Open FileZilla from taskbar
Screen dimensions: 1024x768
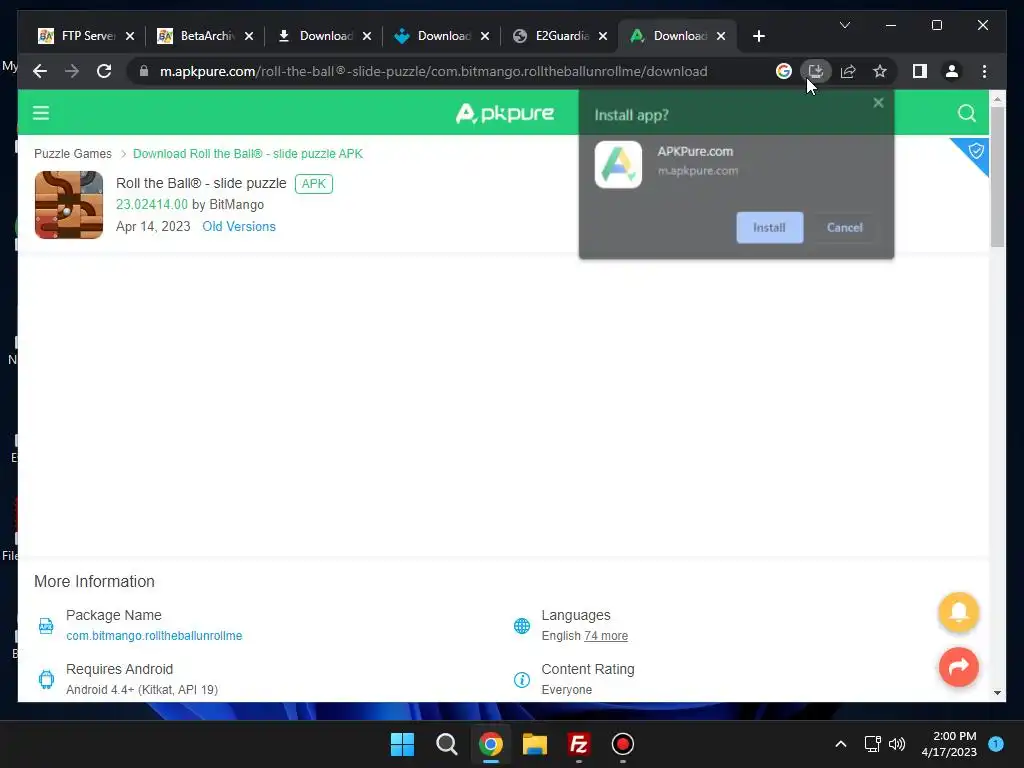click(x=579, y=744)
